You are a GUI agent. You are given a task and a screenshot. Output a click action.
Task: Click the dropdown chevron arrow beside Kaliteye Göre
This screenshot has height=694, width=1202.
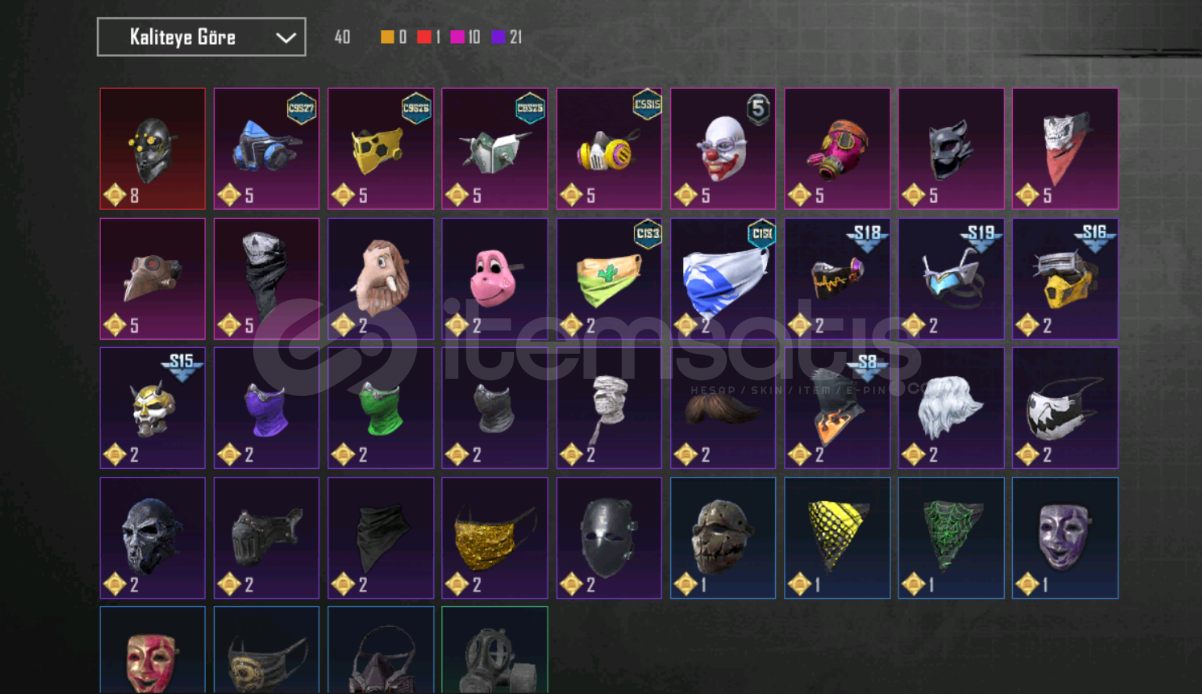(286, 38)
